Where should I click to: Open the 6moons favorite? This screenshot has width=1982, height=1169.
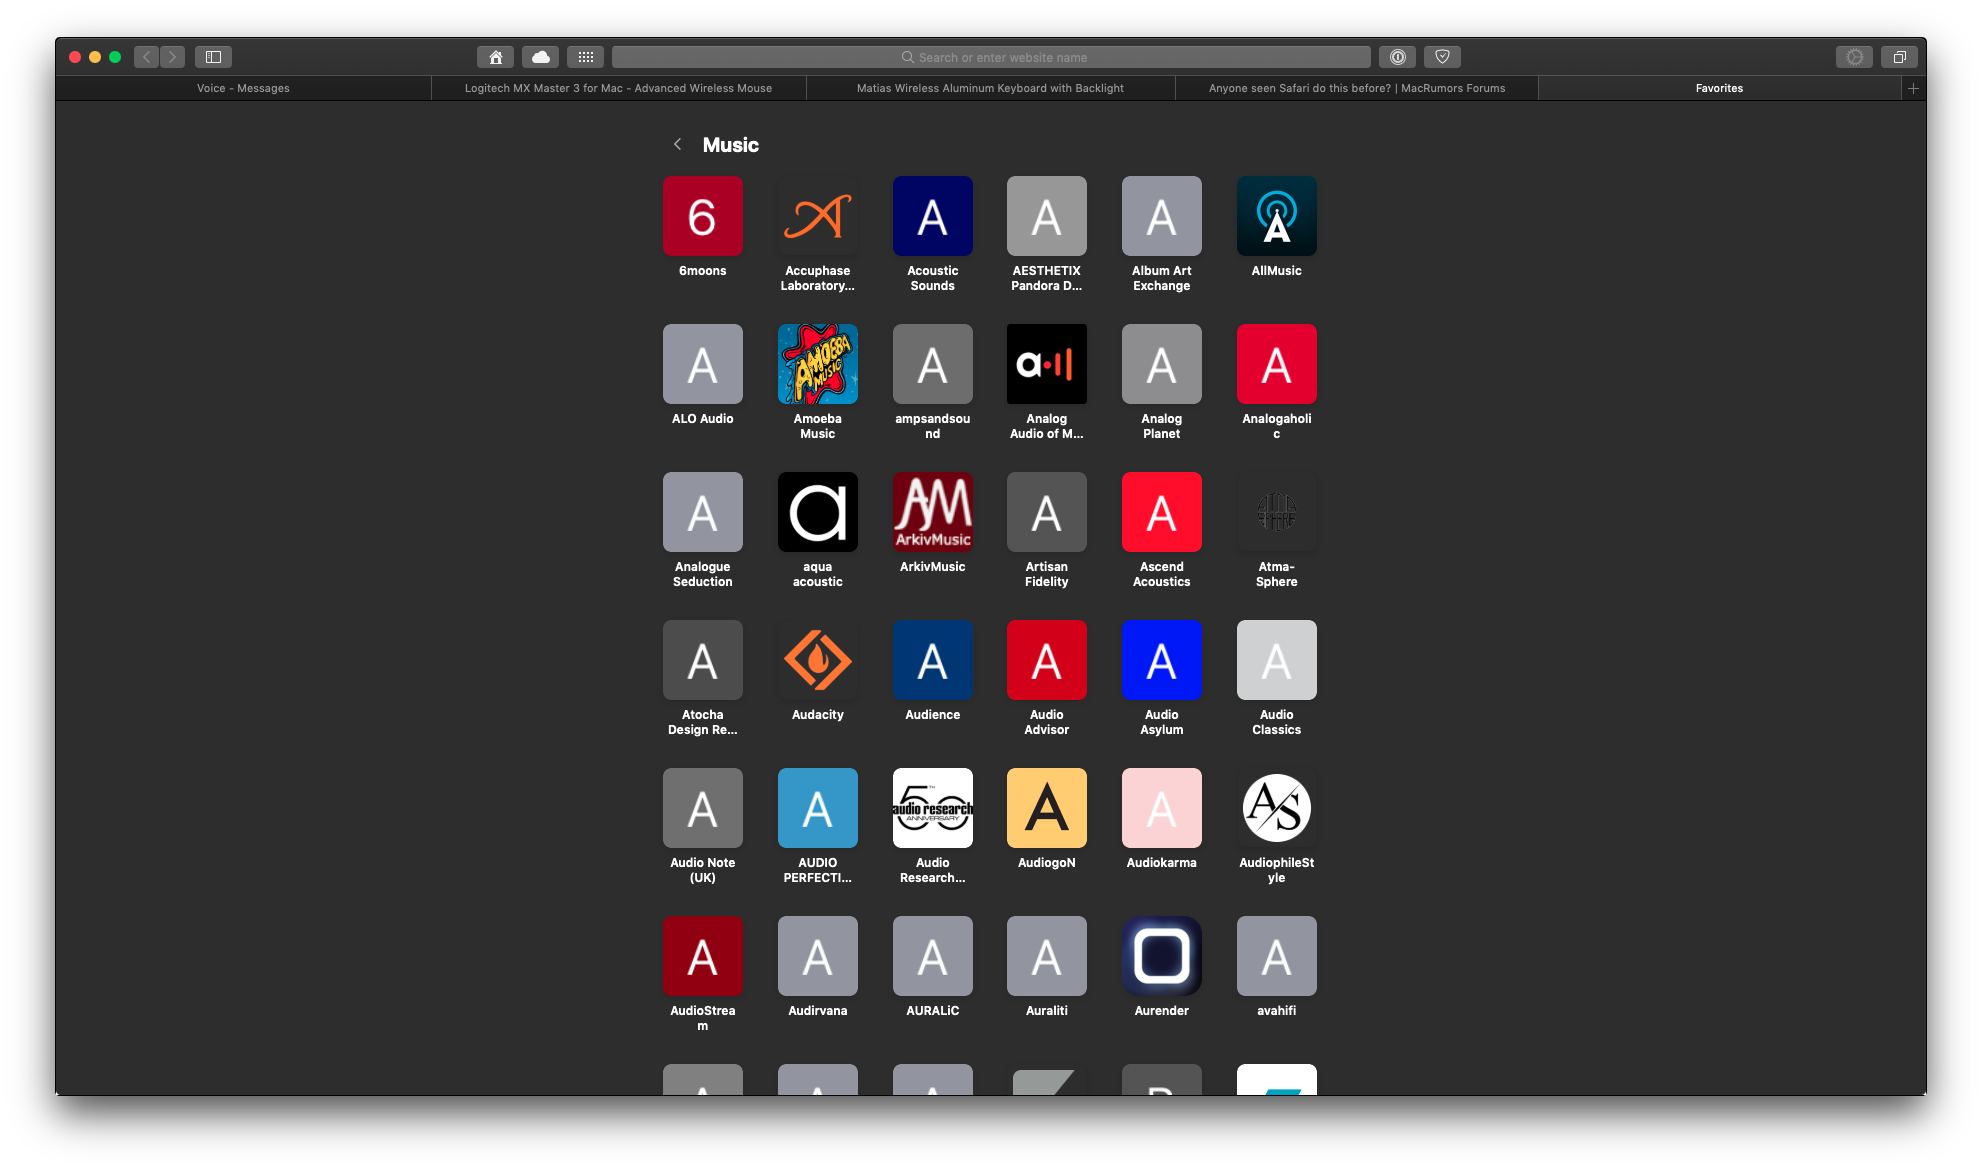702,216
